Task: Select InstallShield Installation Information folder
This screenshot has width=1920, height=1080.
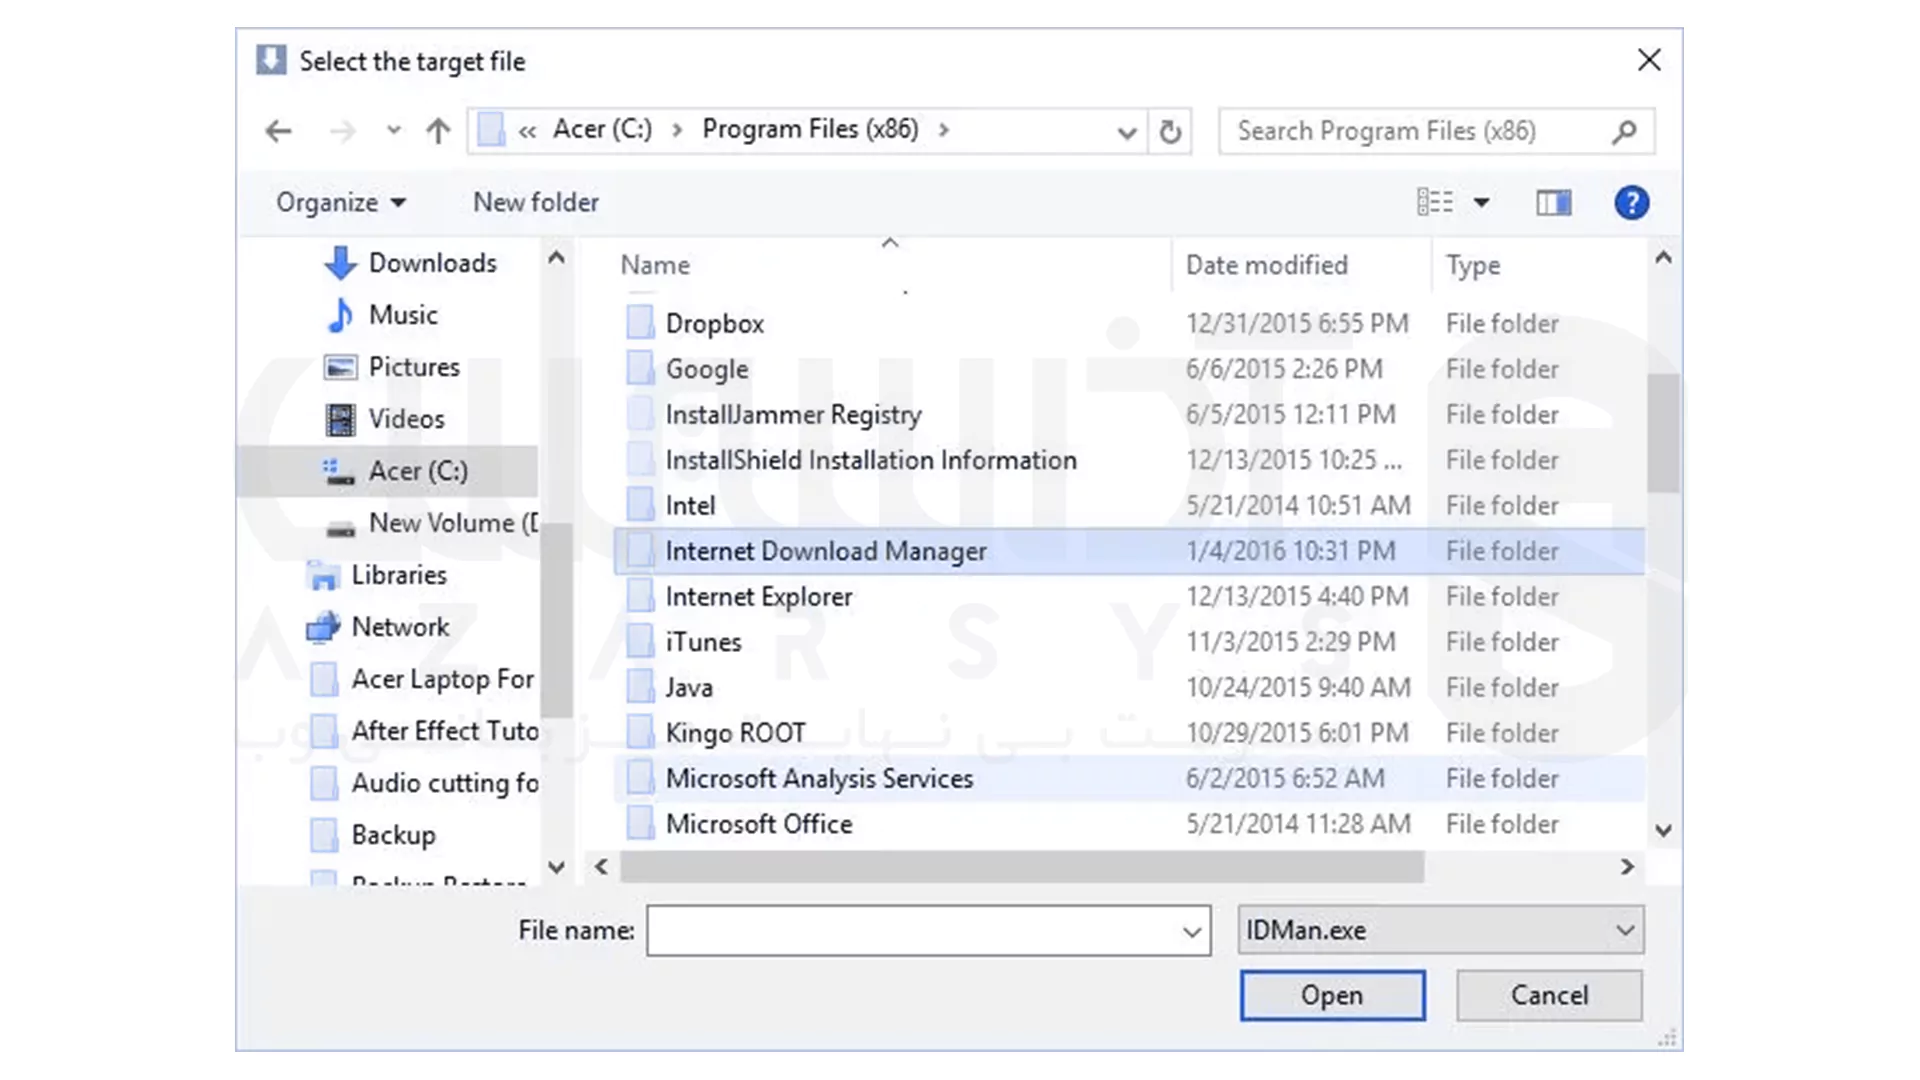Action: point(1129,460)
